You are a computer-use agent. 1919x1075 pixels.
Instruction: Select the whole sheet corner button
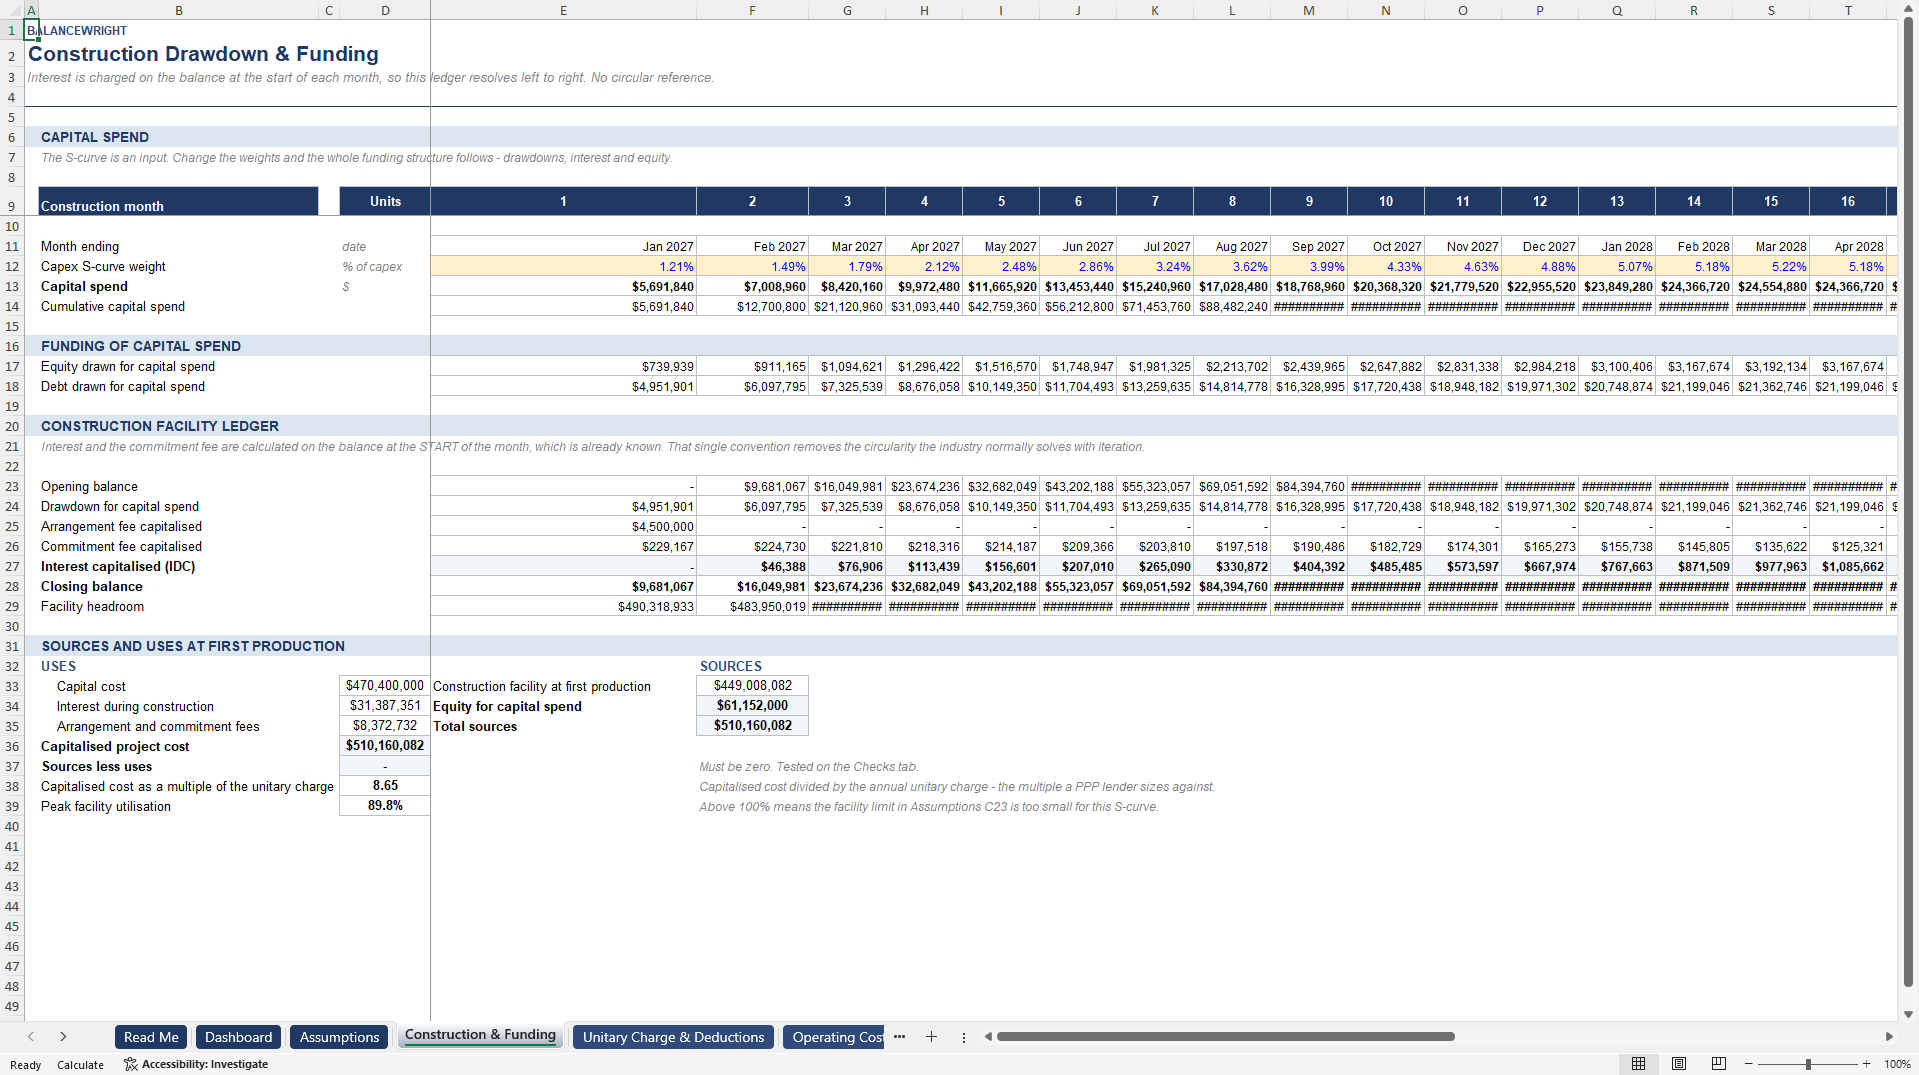(x=12, y=10)
